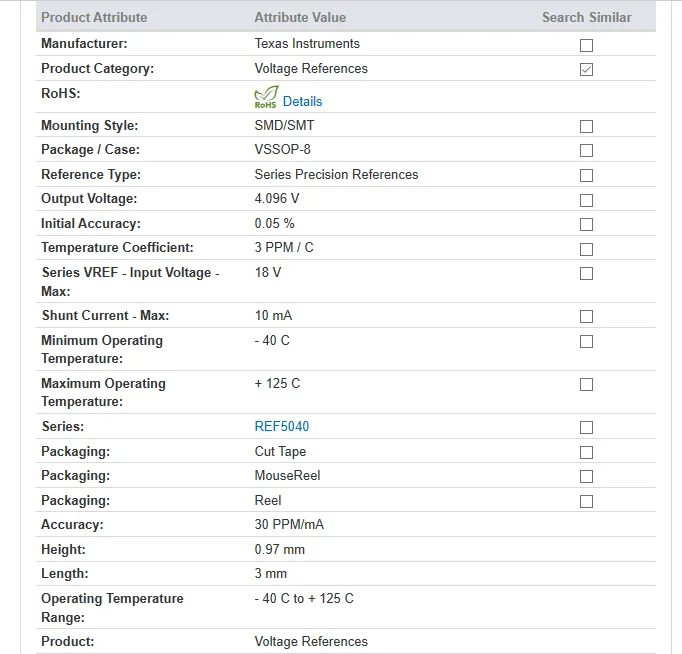This screenshot has width=682, height=654.
Task: Click the 30 PPM/mA accuracy value
Action: (x=289, y=524)
